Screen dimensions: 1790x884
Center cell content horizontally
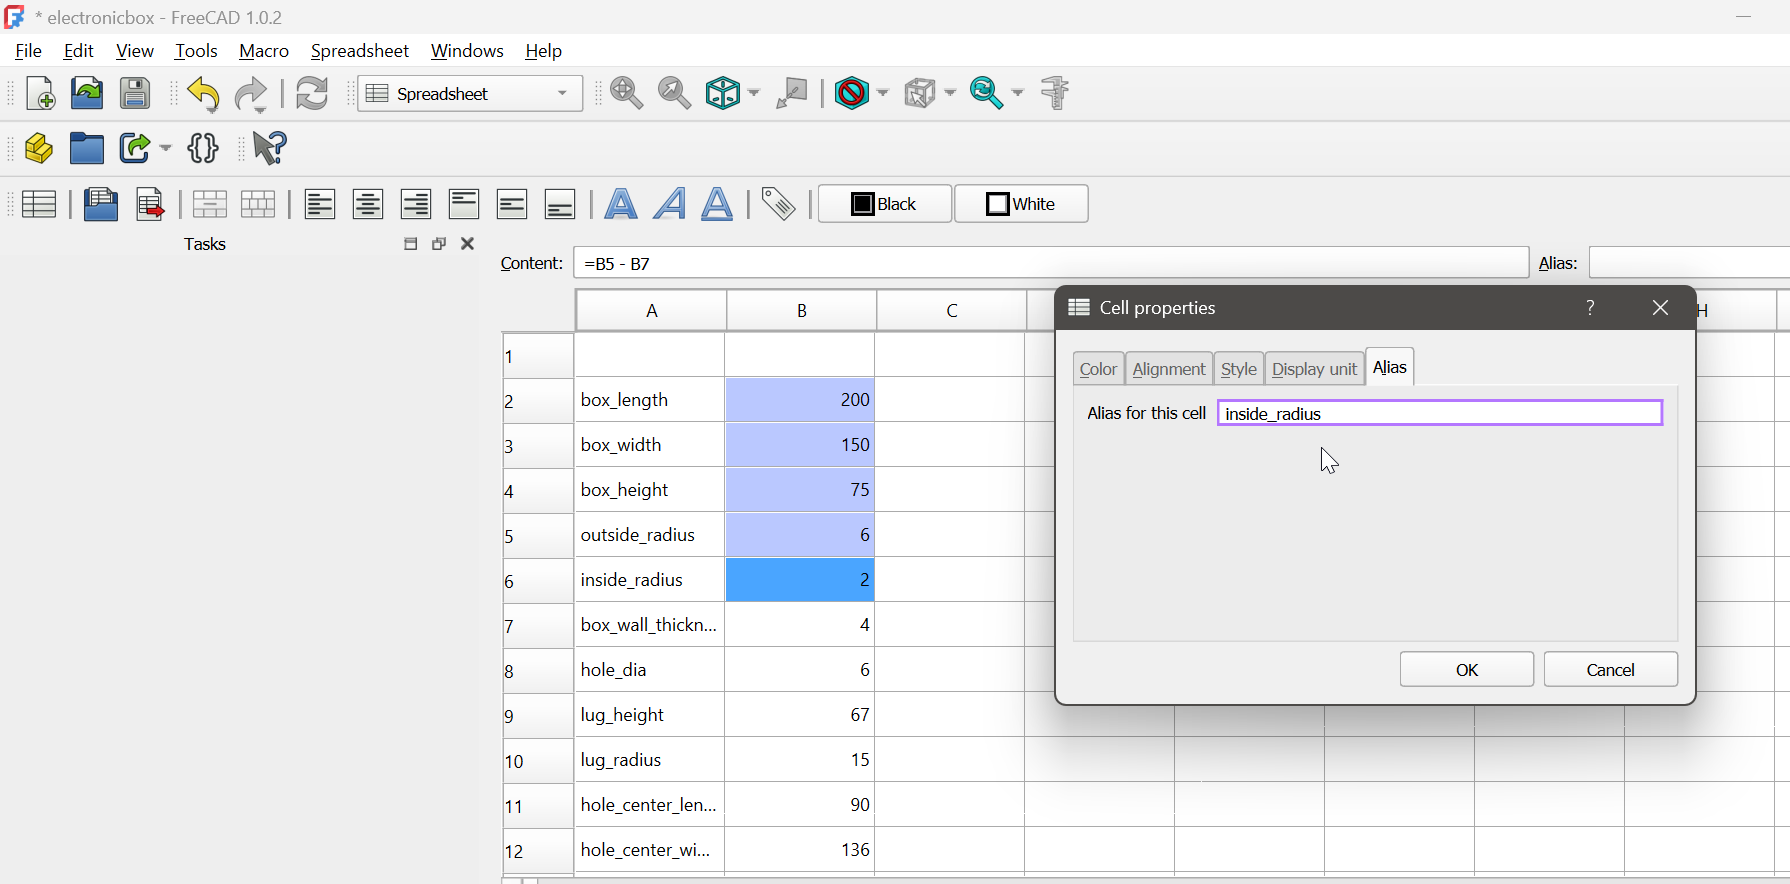click(368, 204)
